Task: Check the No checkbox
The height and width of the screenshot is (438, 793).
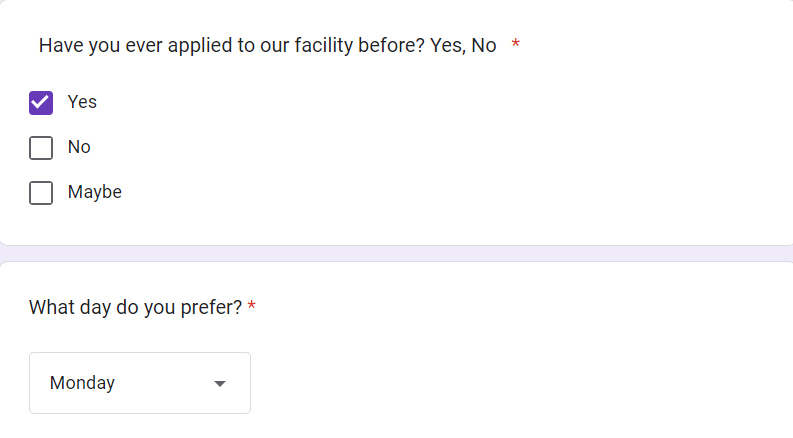Action: tap(41, 148)
